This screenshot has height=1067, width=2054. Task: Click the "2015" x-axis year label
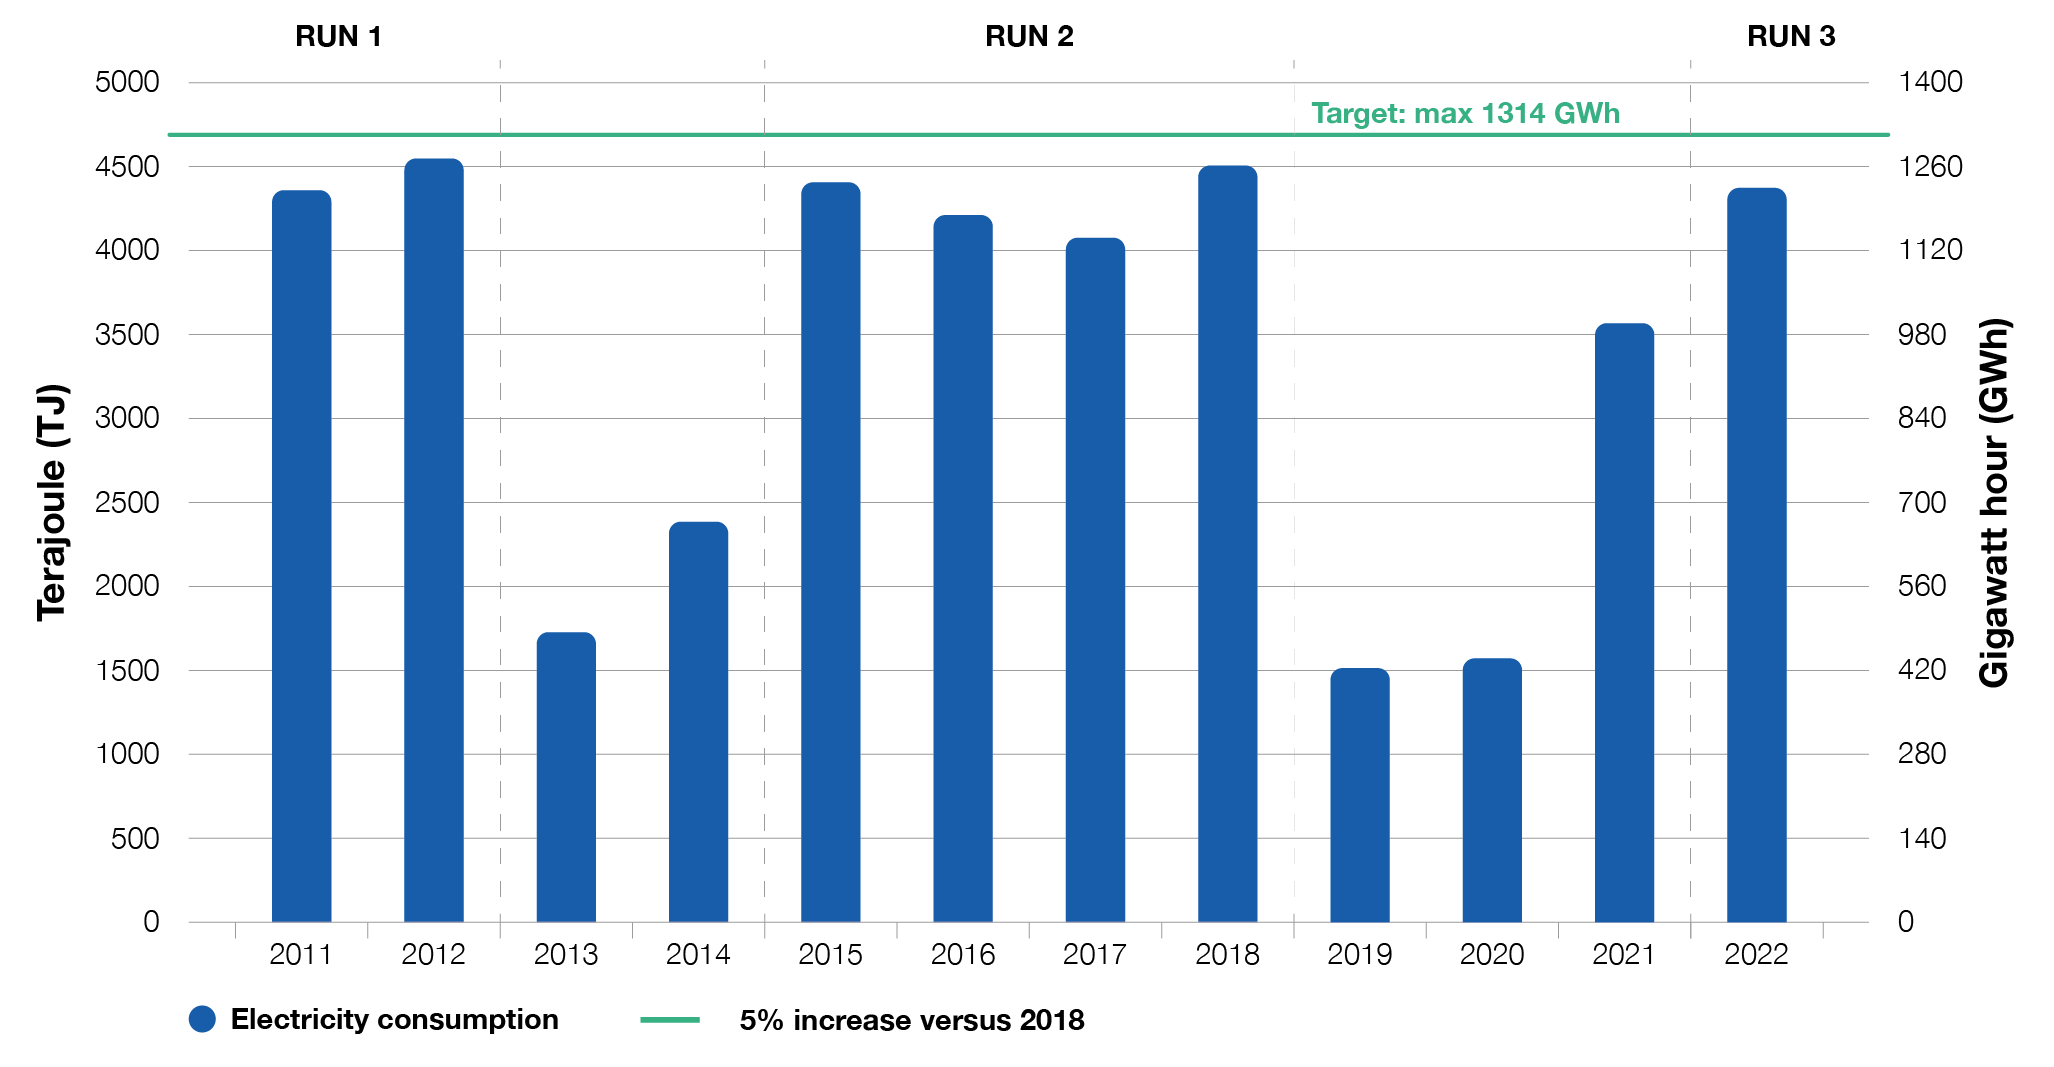coord(830,954)
